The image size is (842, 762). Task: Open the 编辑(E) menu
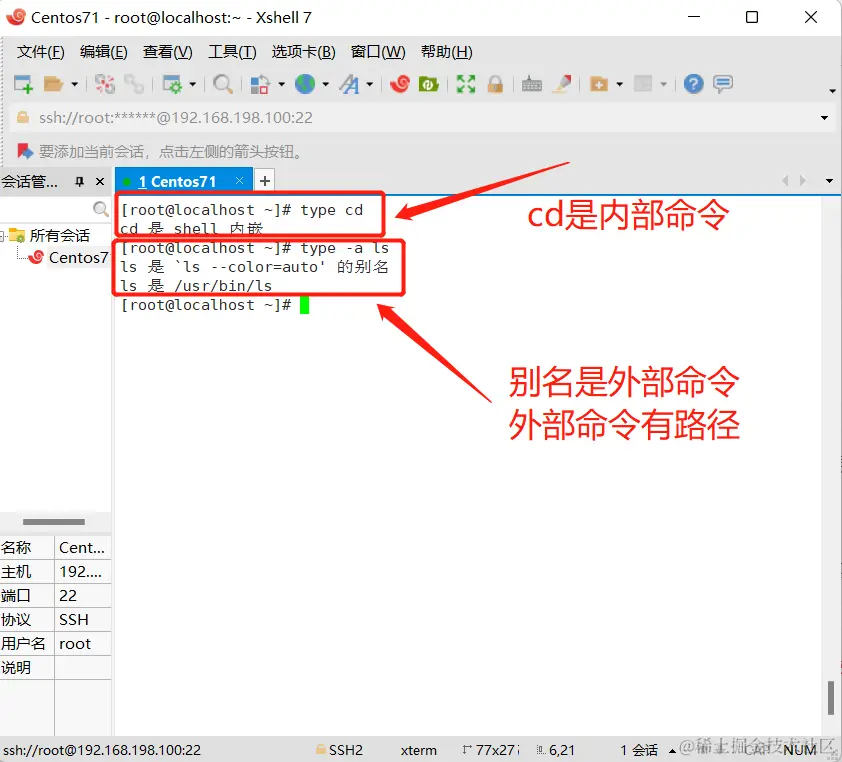click(x=104, y=52)
